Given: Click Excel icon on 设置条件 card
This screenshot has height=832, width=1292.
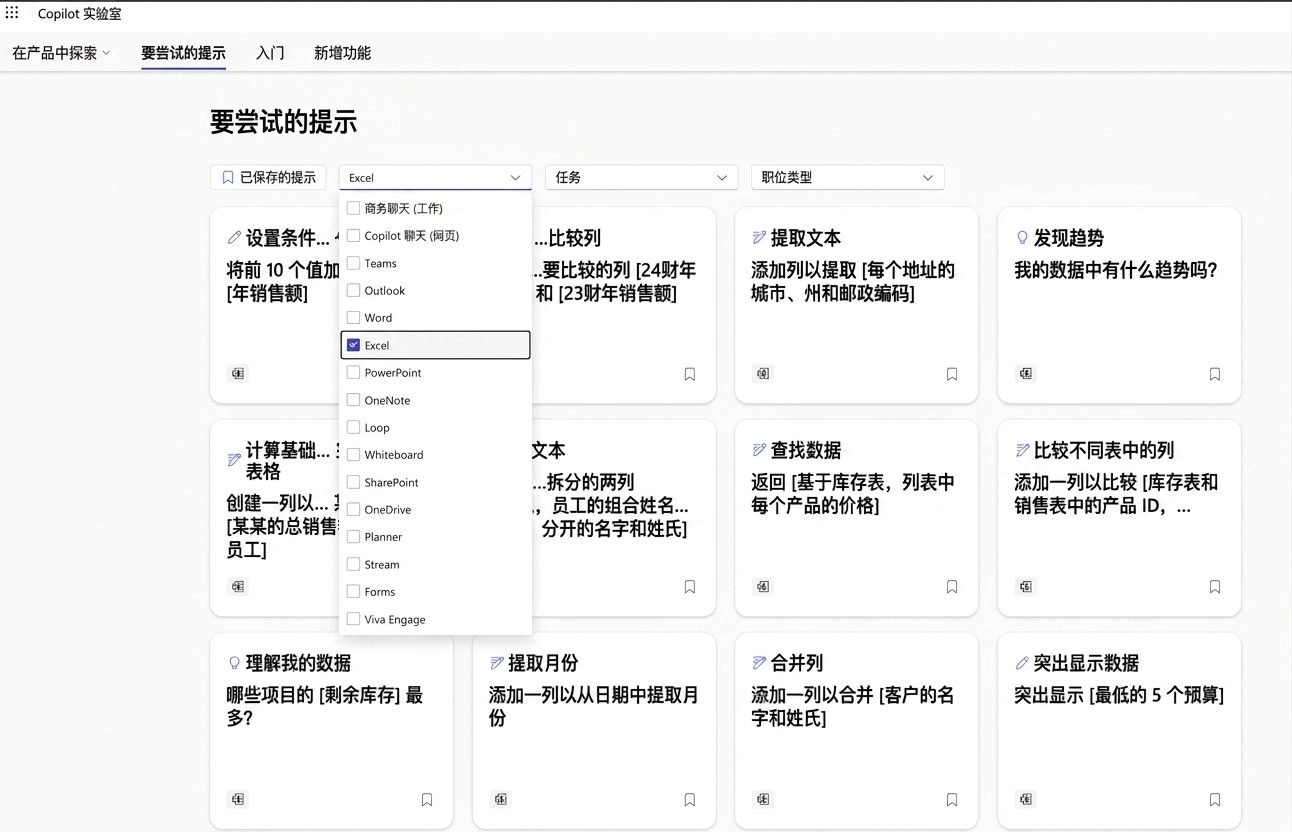Looking at the screenshot, I should [x=238, y=374].
